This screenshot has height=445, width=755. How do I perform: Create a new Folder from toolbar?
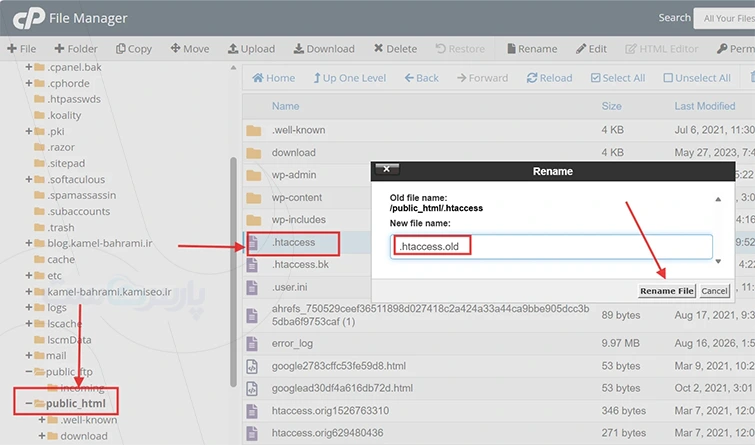(x=76, y=49)
